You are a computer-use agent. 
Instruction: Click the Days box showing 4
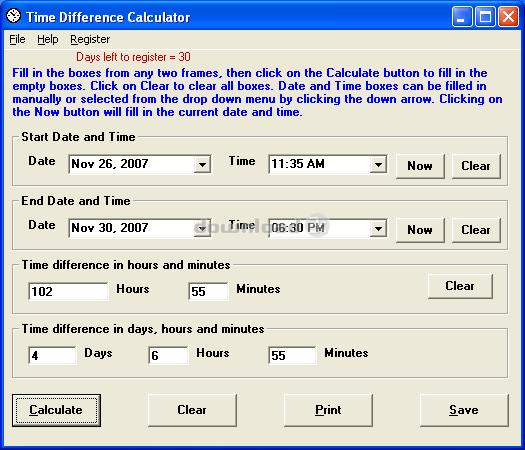pyautogui.click(x=52, y=355)
